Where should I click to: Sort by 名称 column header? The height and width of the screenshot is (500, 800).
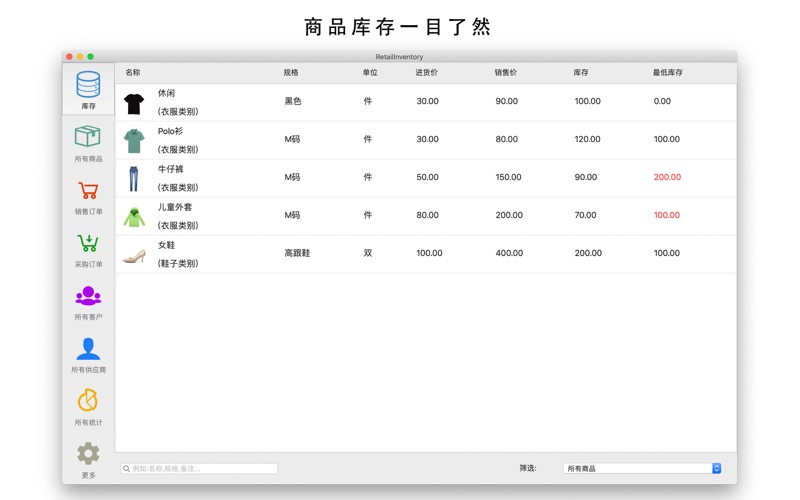[133, 73]
